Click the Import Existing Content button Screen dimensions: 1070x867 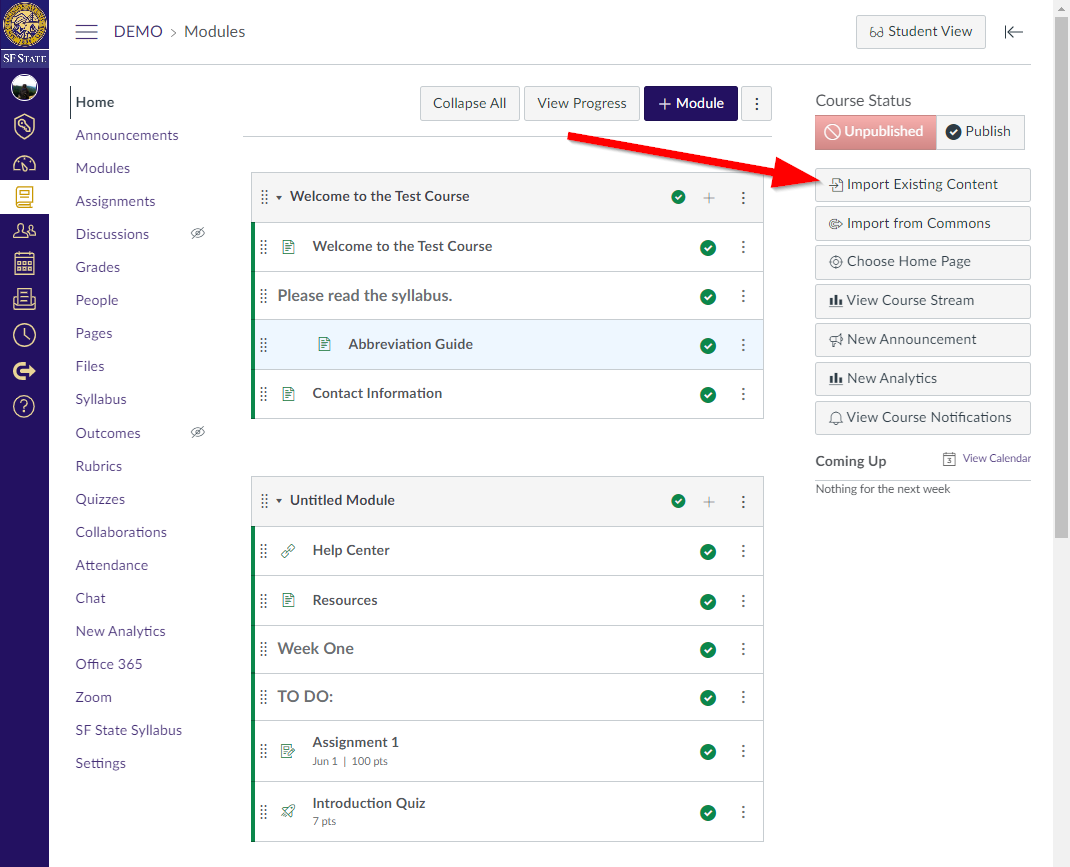click(x=922, y=185)
